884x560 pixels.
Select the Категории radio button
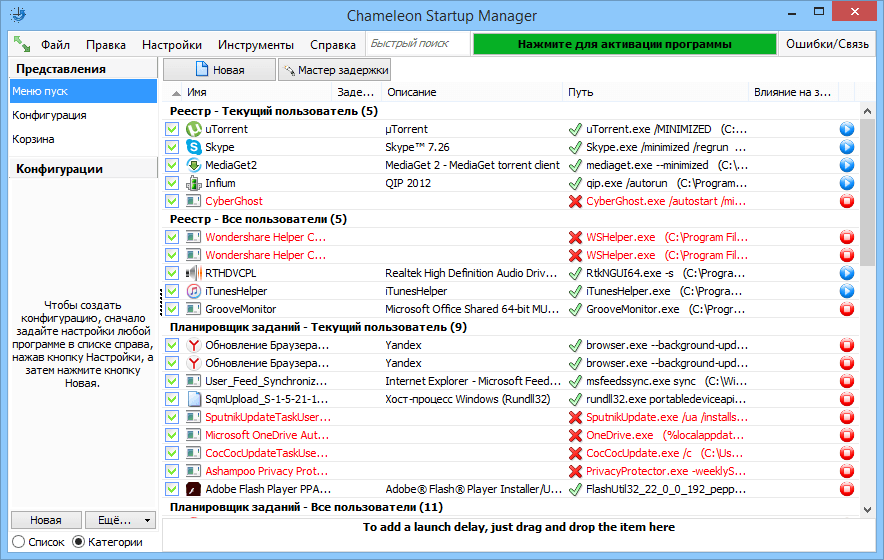78,542
